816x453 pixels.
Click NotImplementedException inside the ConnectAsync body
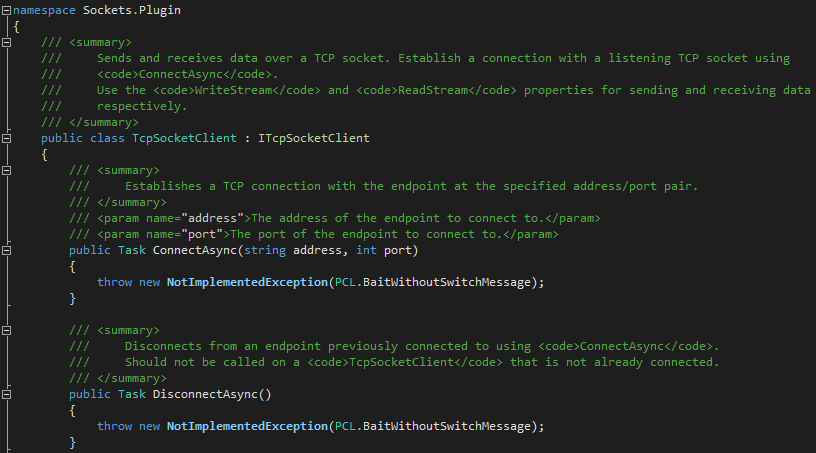(x=247, y=282)
